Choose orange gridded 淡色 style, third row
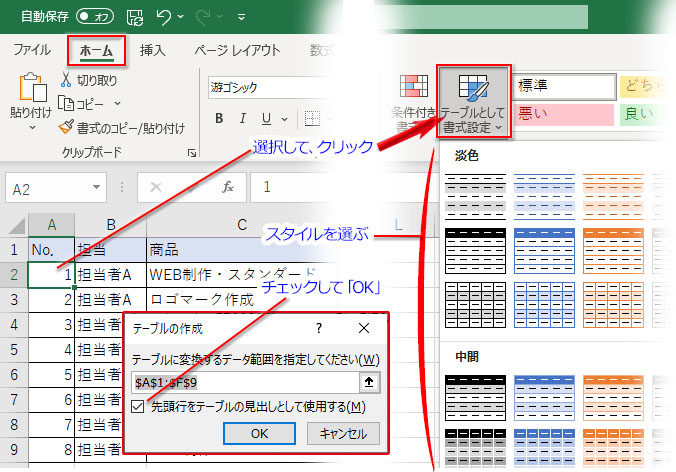The width and height of the screenshot is (676, 472). tap(613, 305)
